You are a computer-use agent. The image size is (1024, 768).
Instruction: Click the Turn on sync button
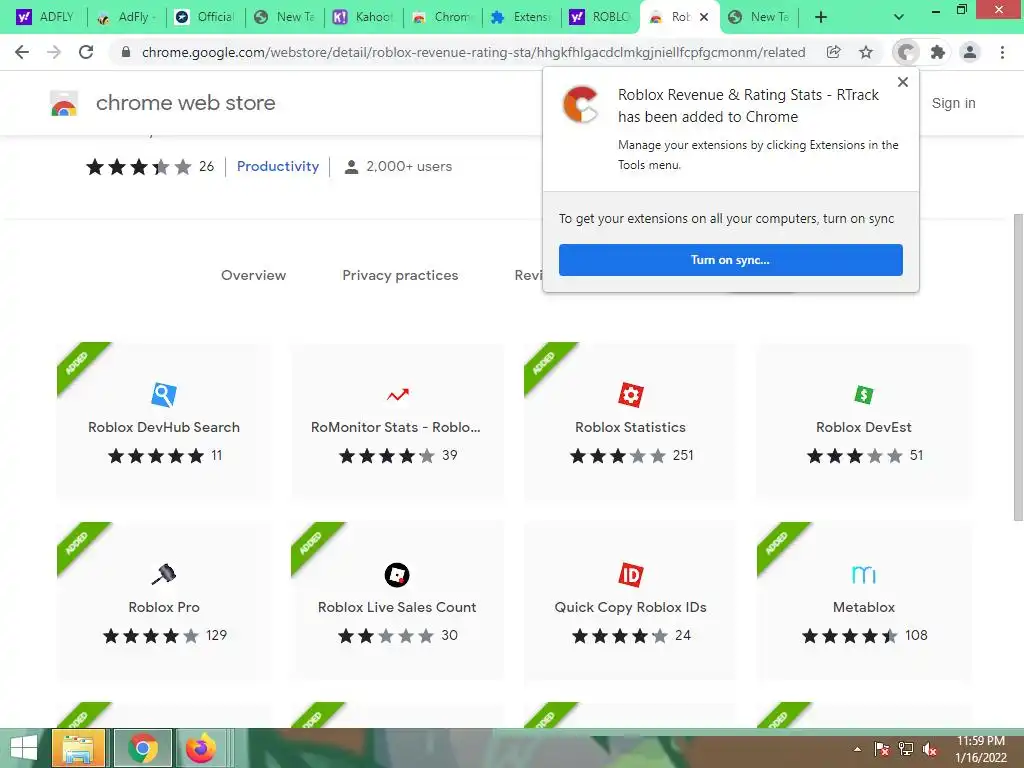730,260
